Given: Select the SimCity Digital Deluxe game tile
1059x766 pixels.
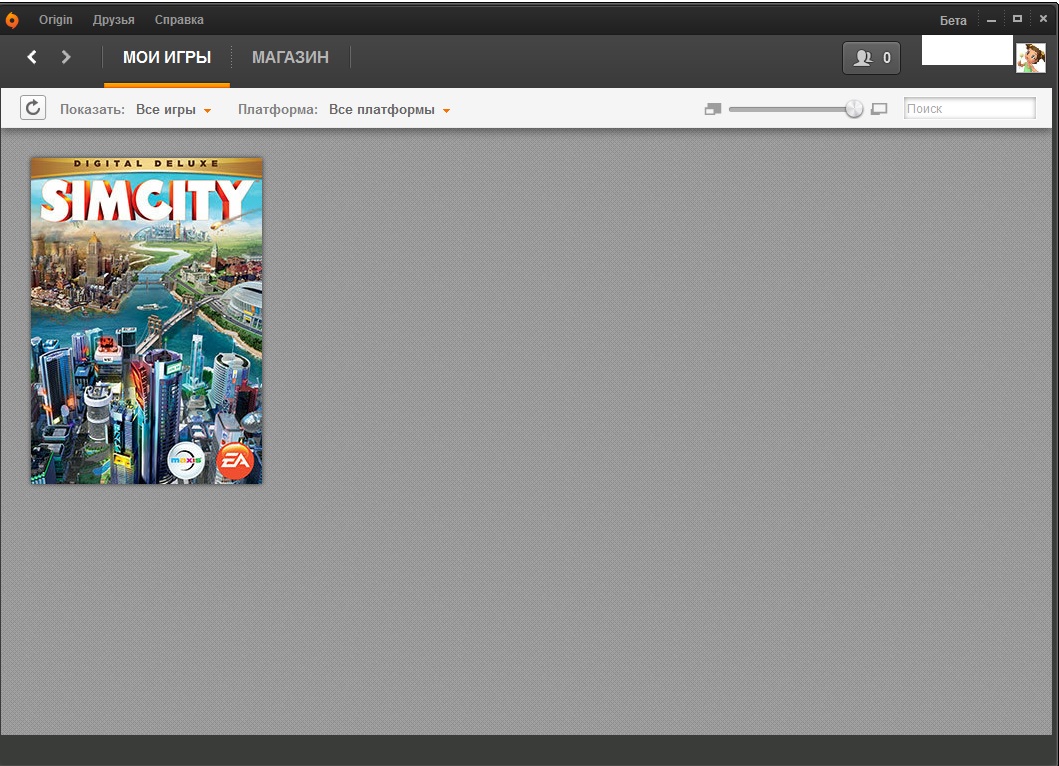Looking at the screenshot, I should [147, 320].
